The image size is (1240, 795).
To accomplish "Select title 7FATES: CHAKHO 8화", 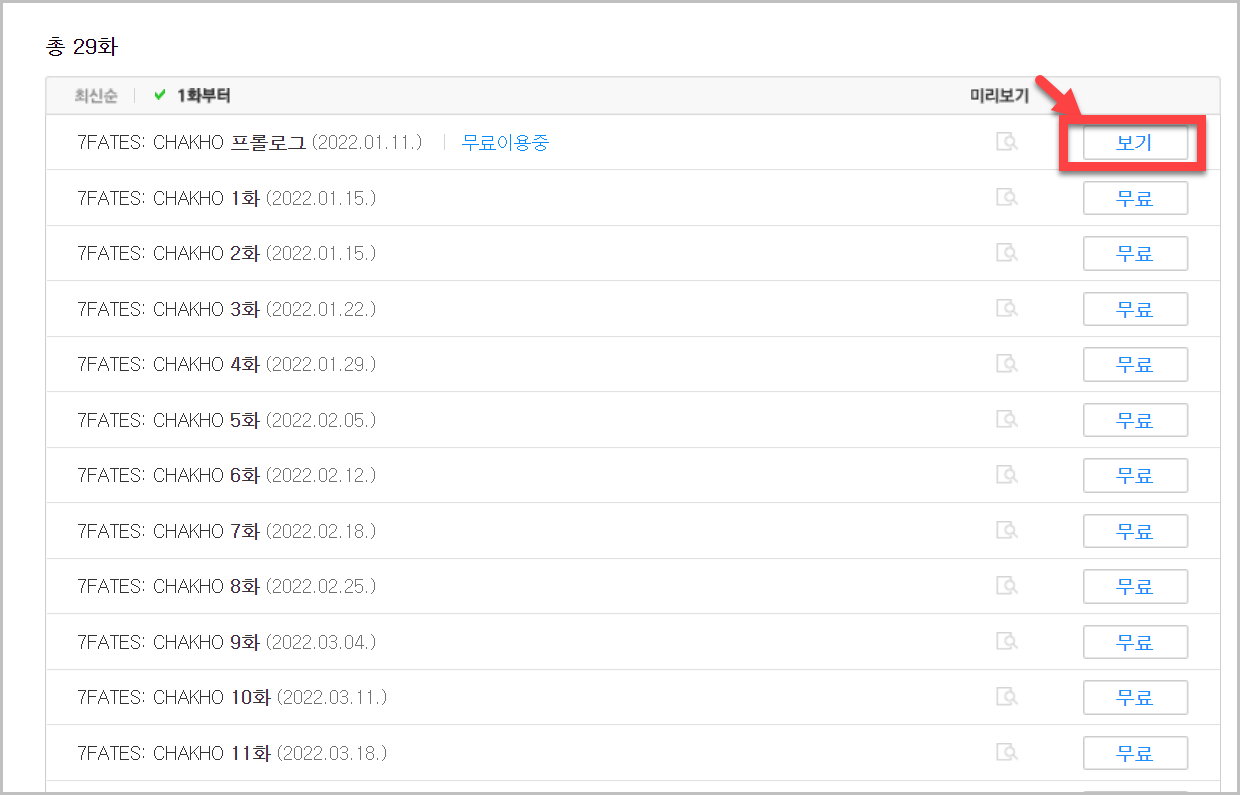I will click(x=168, y=587).
